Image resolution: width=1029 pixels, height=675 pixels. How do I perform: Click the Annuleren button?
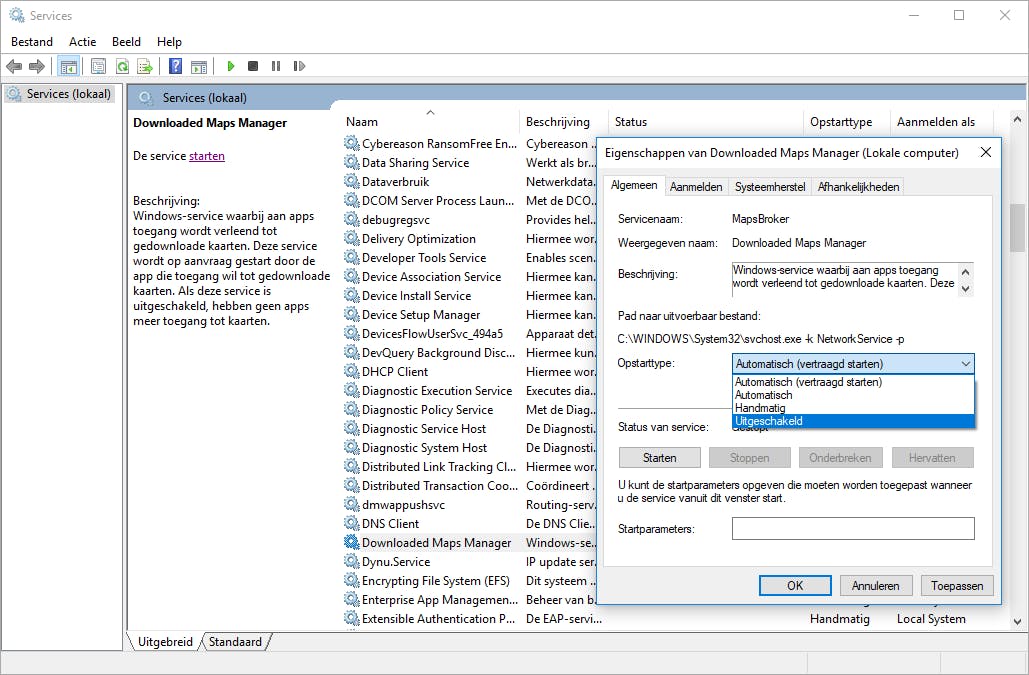point(875,586)
